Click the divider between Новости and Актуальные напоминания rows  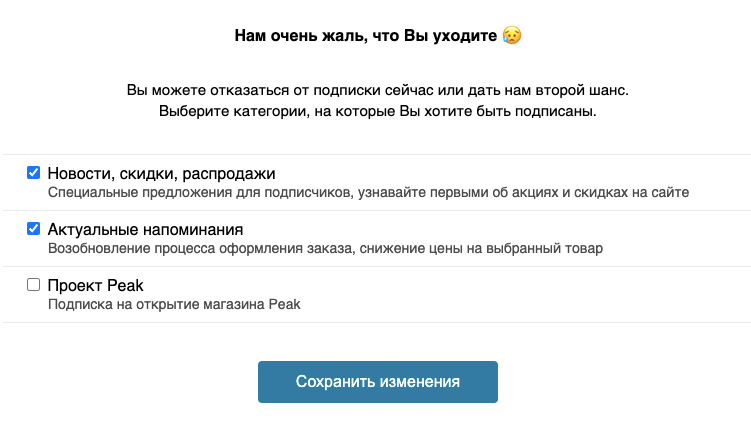click(377, 210)
